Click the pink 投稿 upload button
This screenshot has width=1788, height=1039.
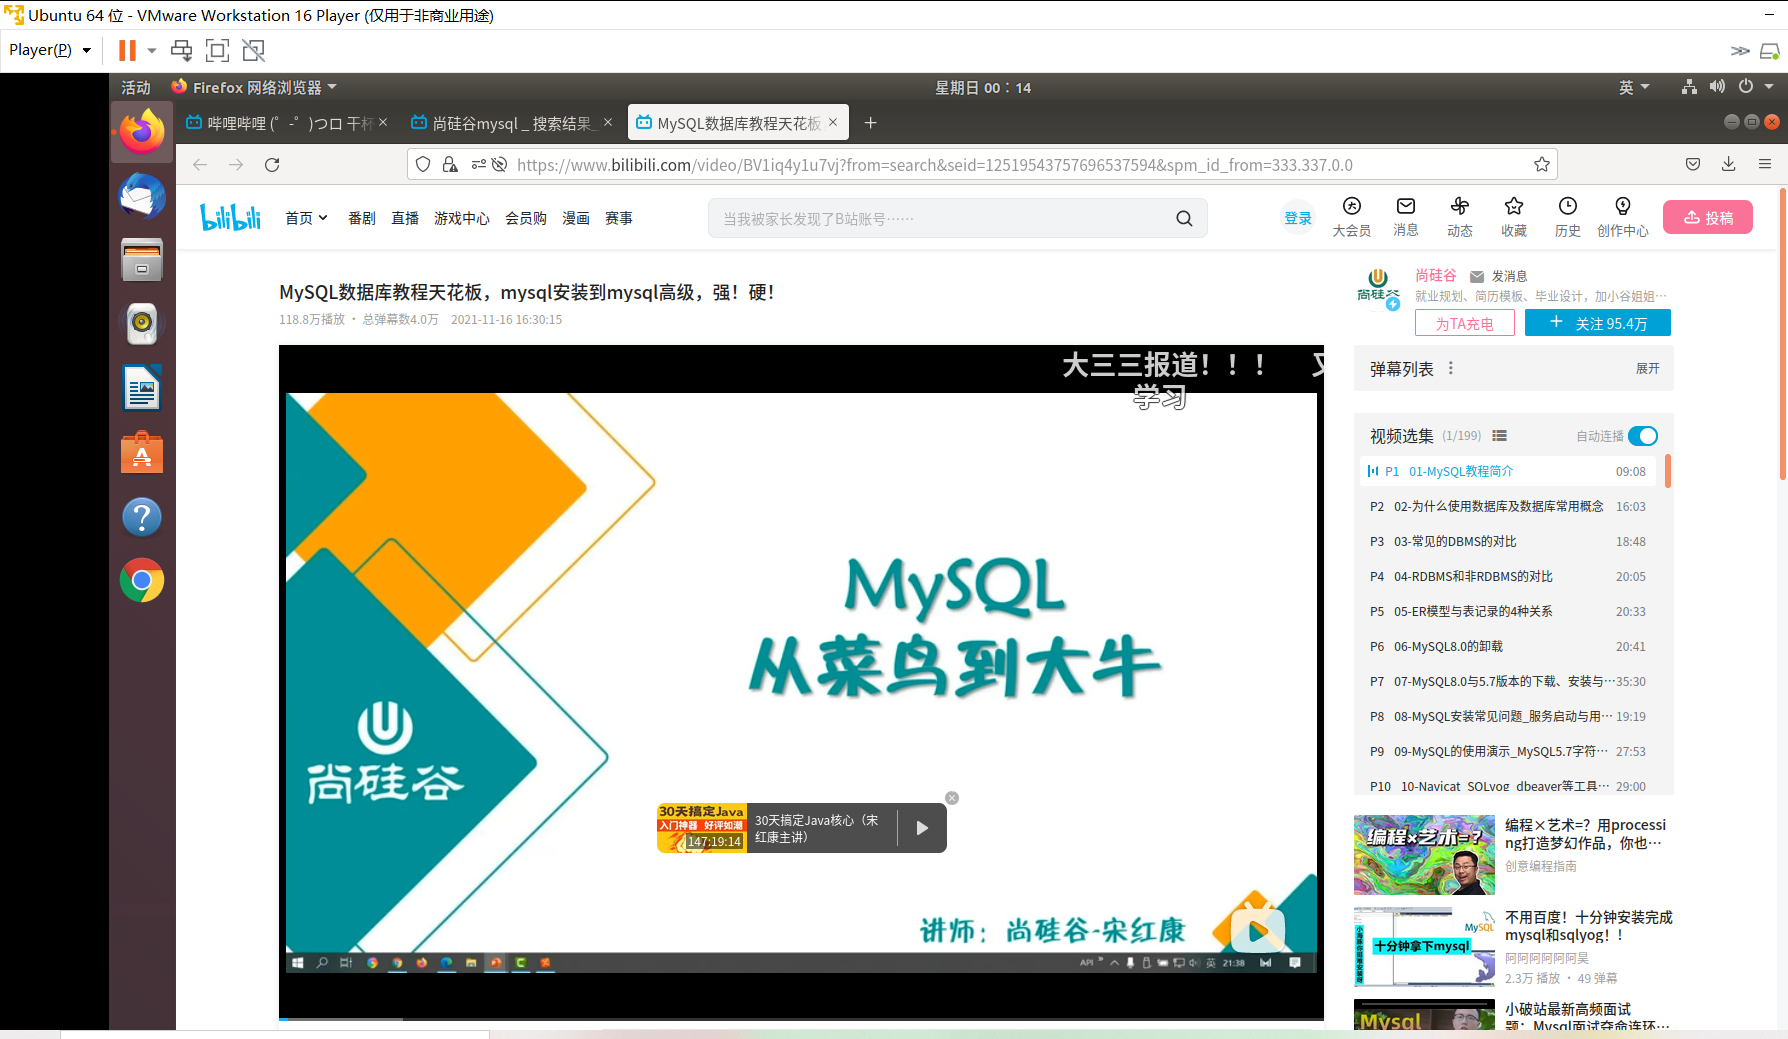[x=1707, y=216]
